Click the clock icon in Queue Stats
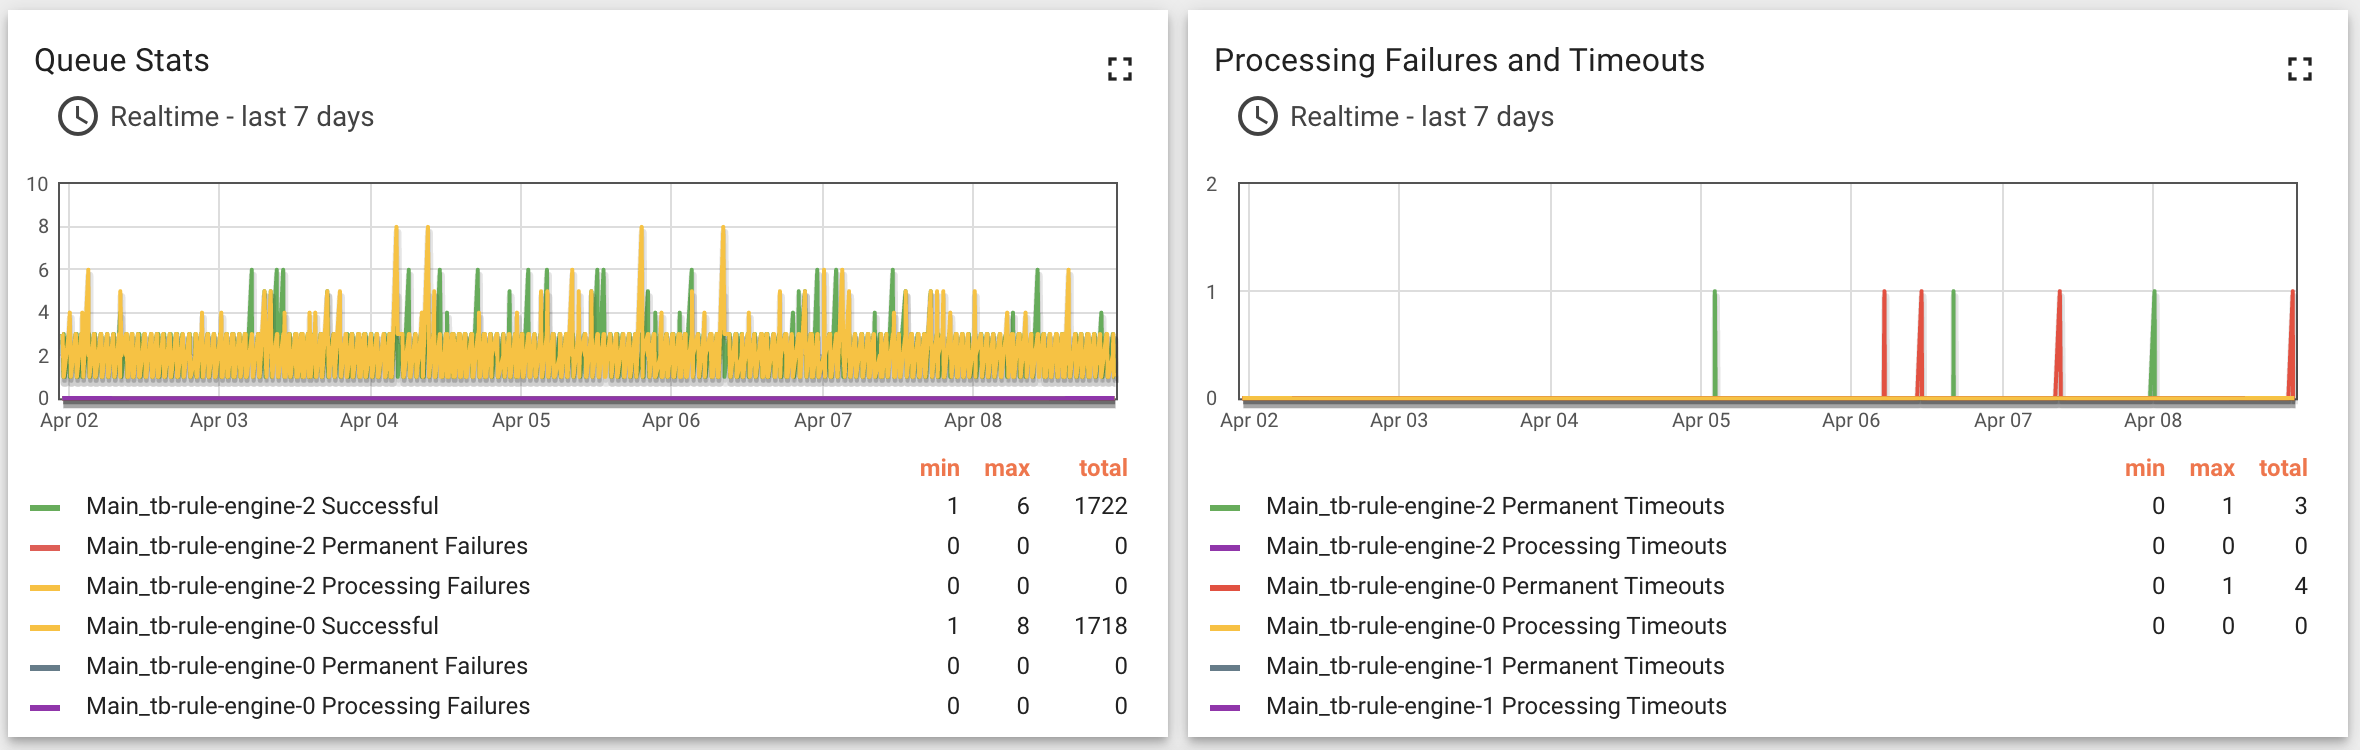 [x=78, y=117]
